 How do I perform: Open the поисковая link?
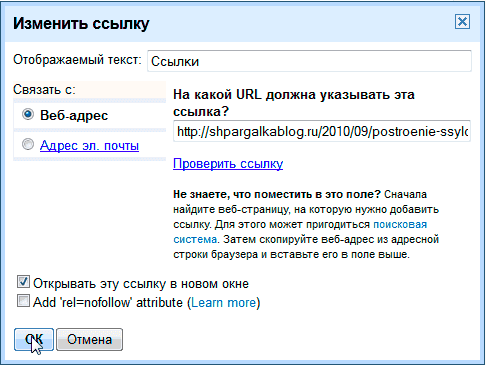tap(400, 224)
